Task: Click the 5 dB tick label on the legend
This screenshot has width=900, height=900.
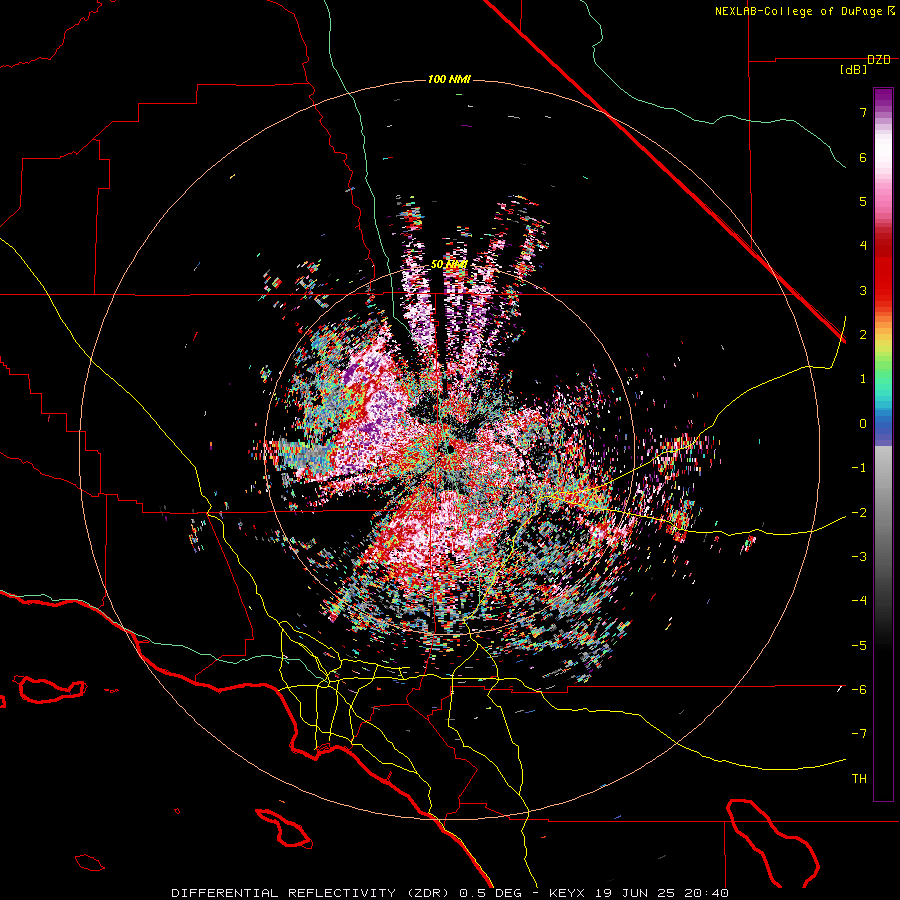Action: pyautogui.click(x=863, y=201)
